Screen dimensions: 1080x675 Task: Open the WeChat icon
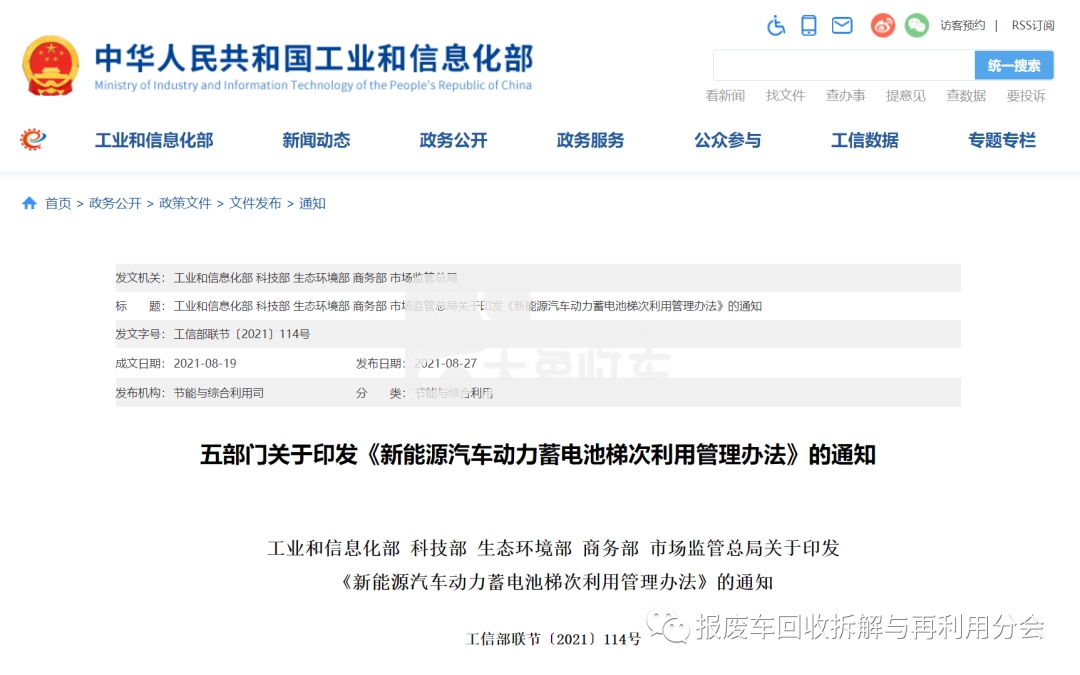point(916,26)
